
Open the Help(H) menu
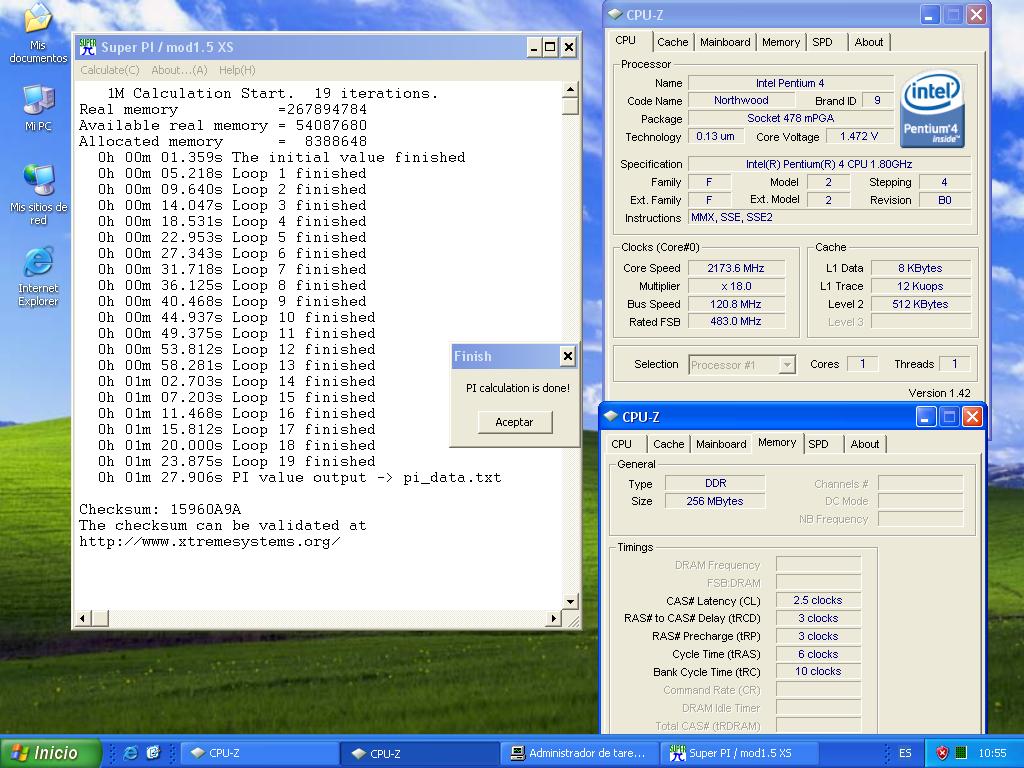pyautogui.click(x=237, y=70)
